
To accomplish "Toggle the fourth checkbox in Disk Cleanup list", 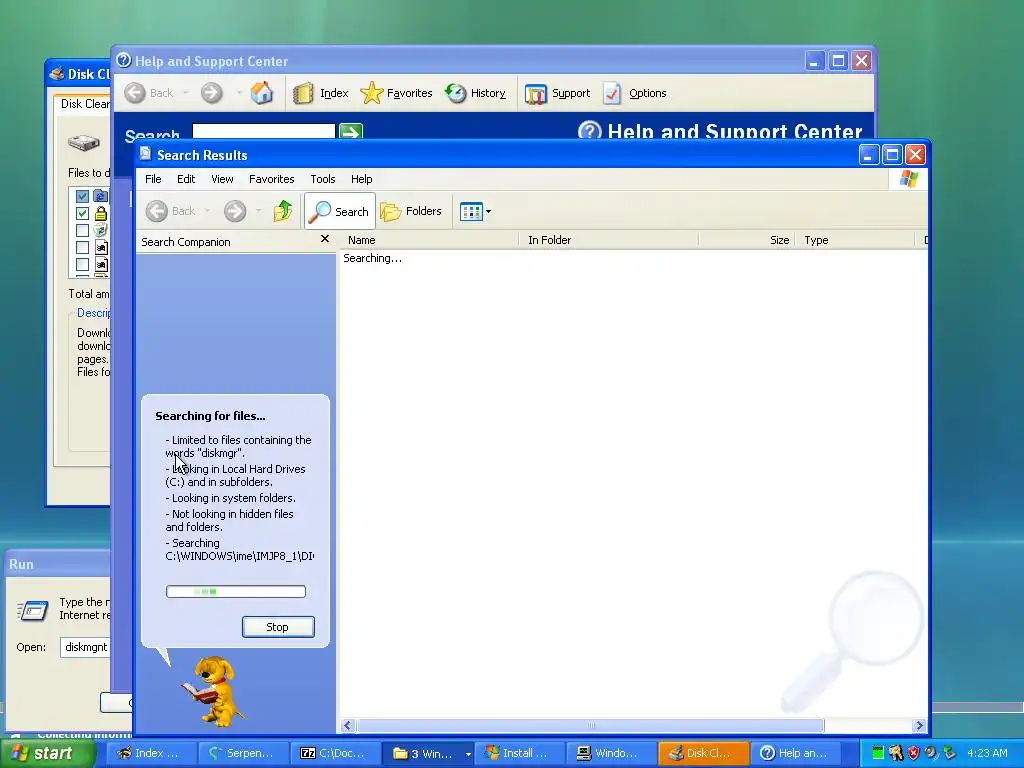I will click(x=82, y=247).
